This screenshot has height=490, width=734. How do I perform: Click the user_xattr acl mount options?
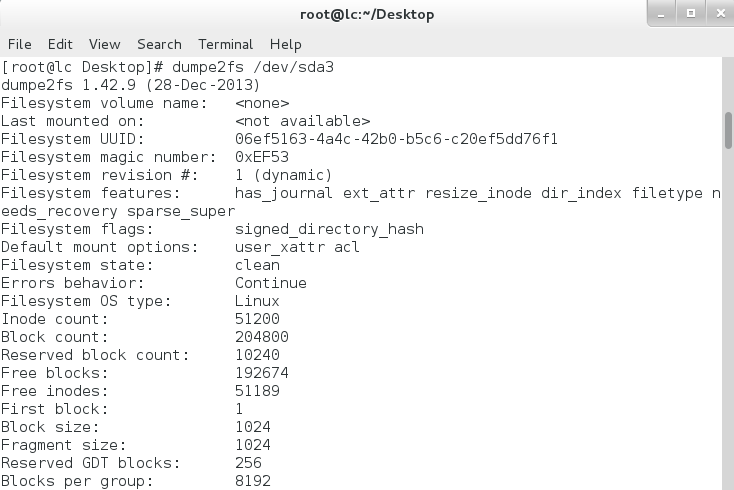[297, 247]
